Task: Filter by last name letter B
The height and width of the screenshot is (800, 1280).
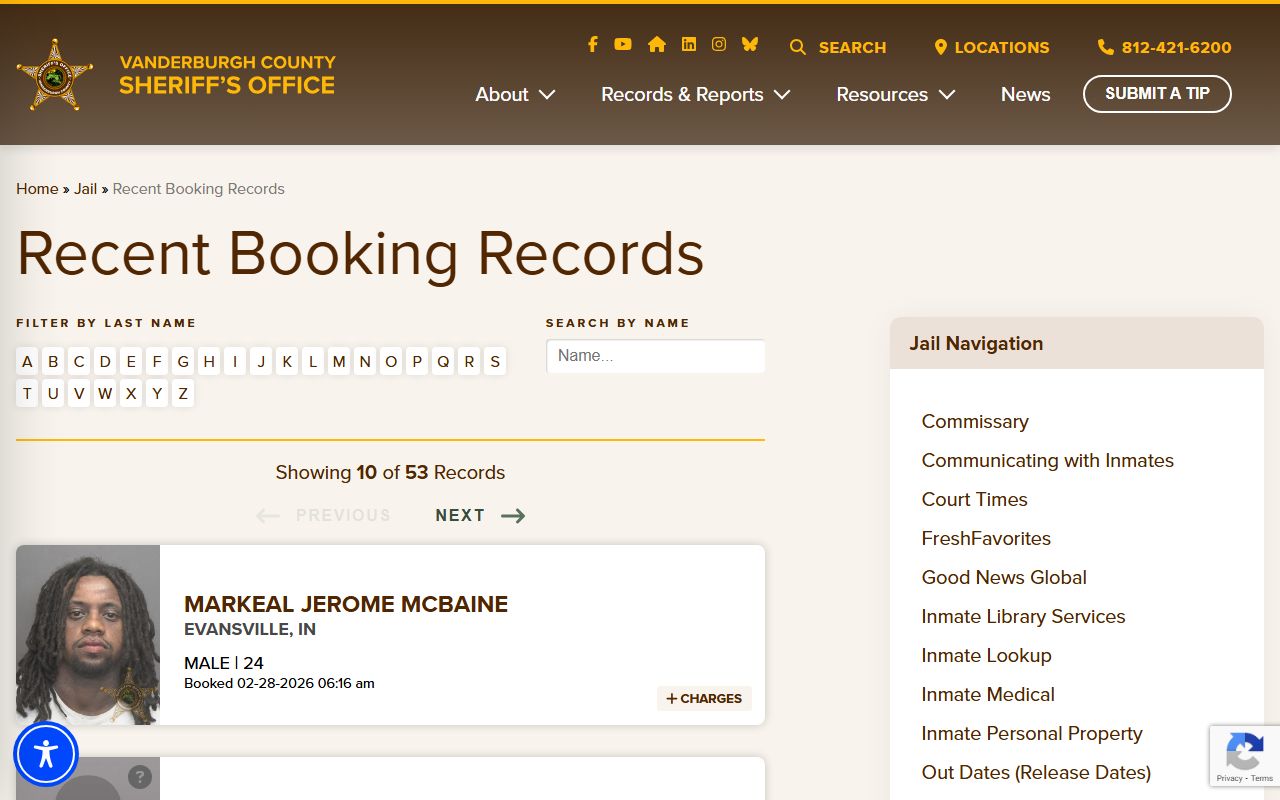Action: 53,362
